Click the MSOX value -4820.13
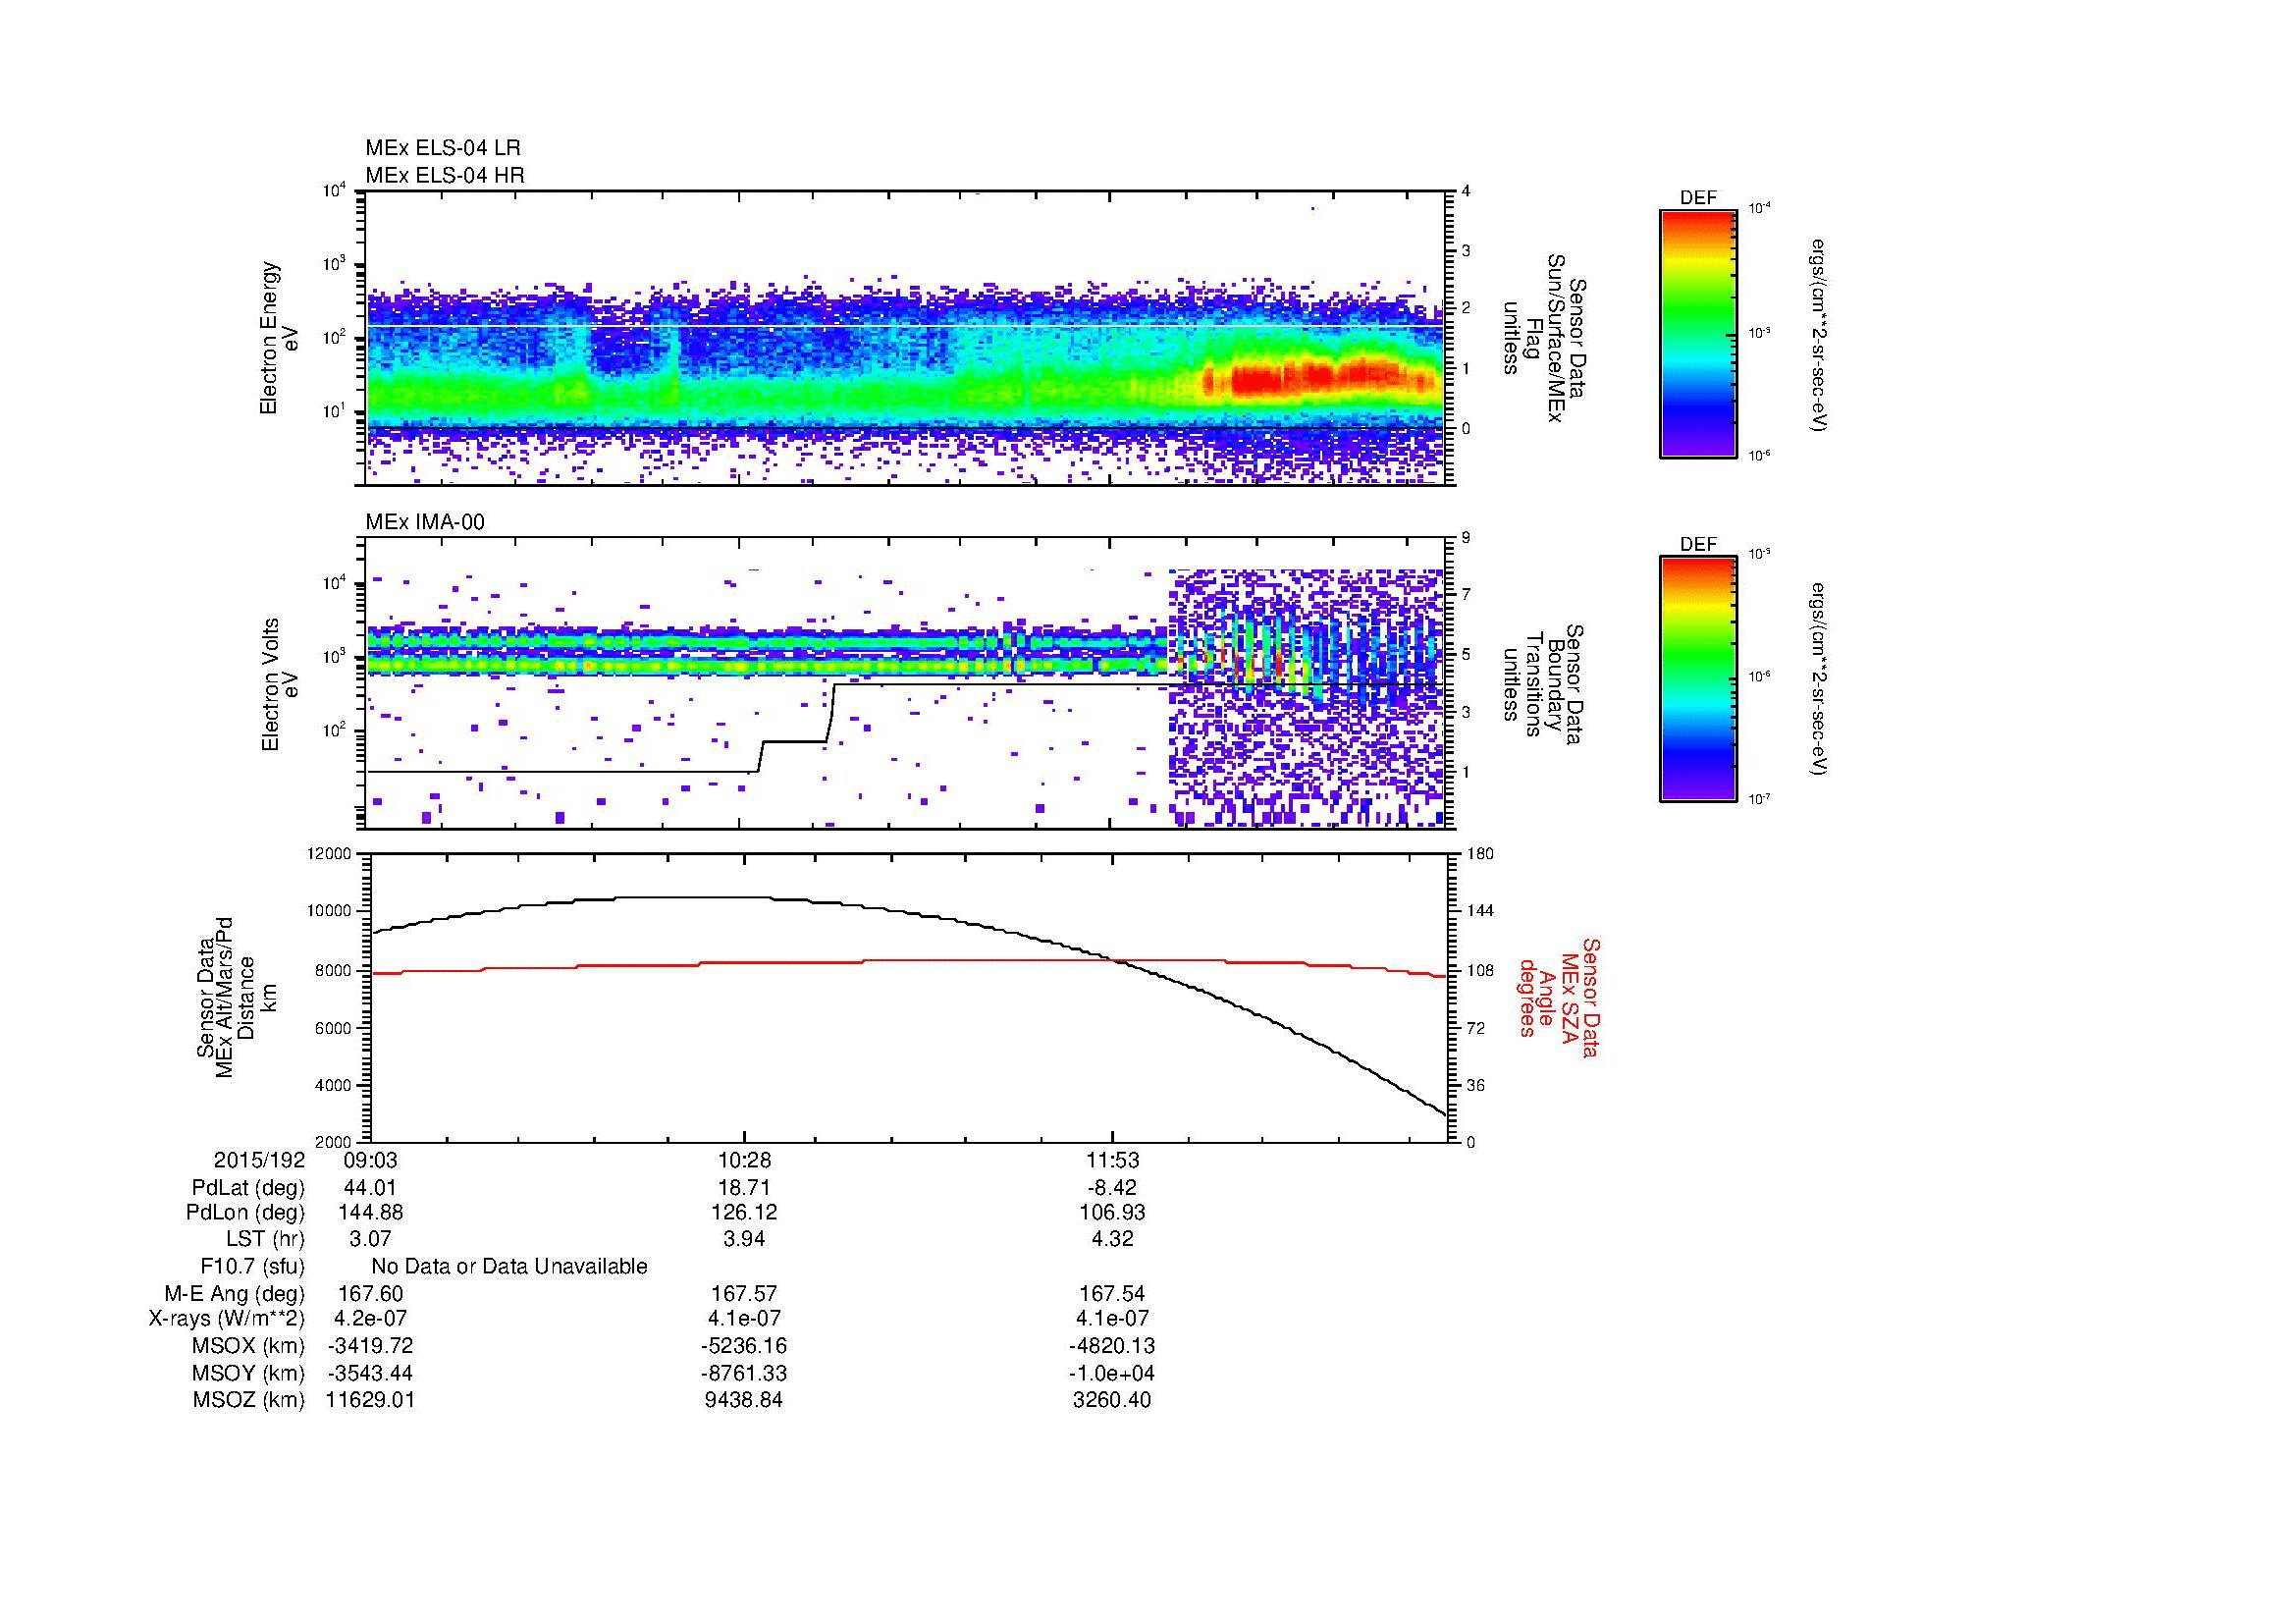This screenshot has height=1623, width=2296. pos(1112,1346)
